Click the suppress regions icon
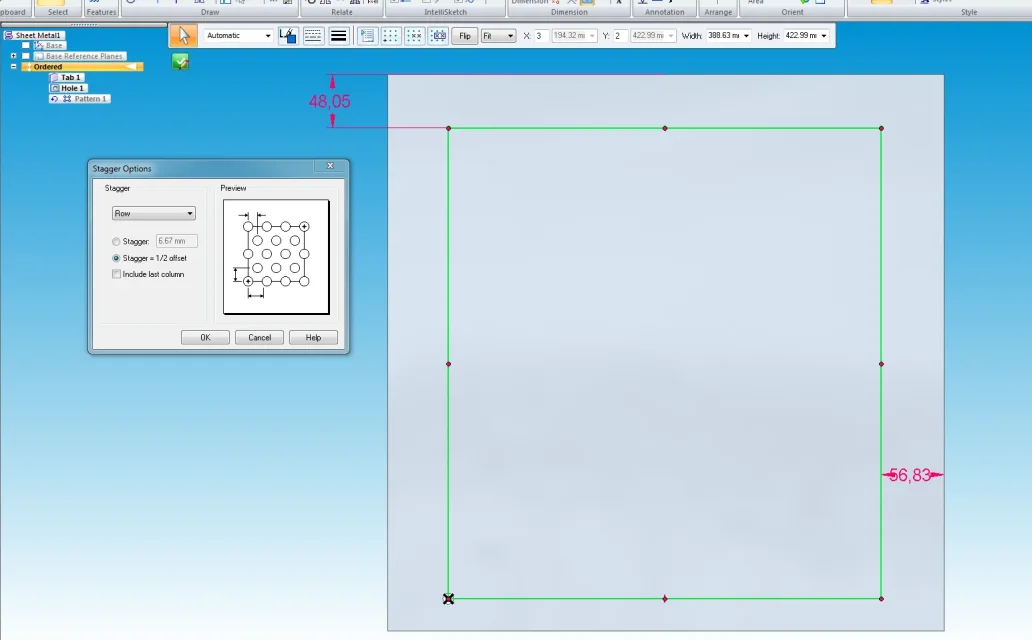Viewport: 1032px width, 640px height. (438, 36)
